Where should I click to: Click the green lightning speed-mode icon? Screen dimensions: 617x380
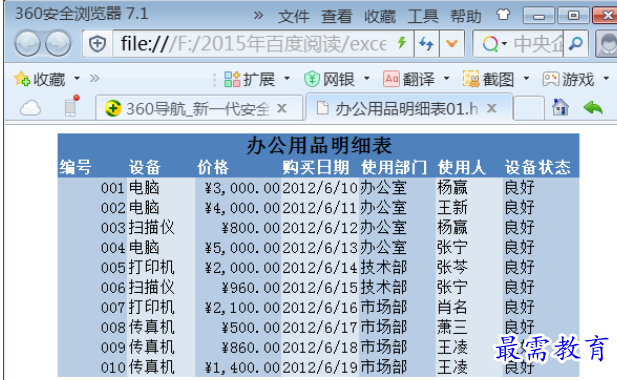[x=402, y=42]
